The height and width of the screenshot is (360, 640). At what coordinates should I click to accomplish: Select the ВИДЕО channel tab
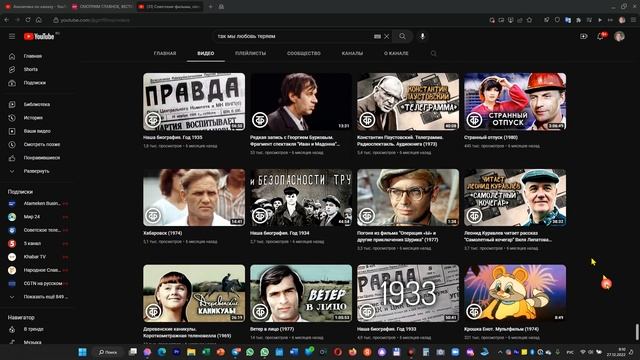pos(206,53)
